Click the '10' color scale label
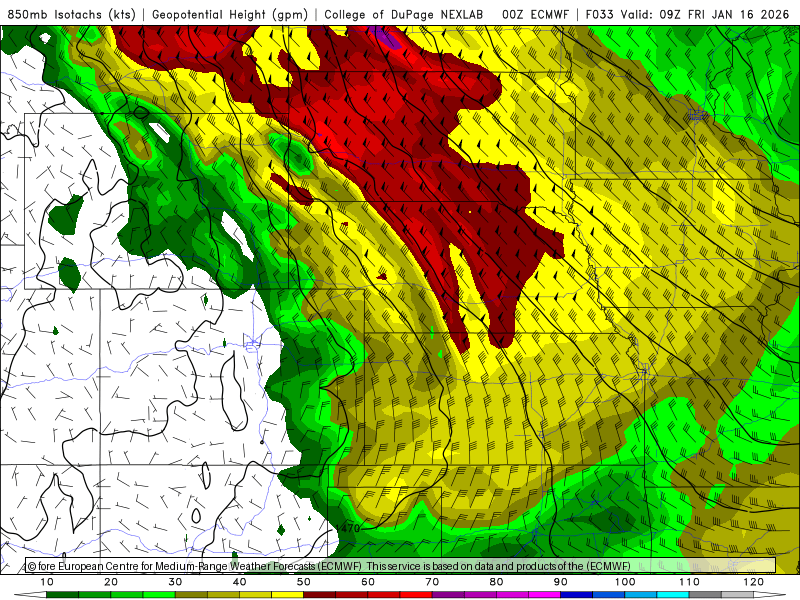Screen dimensions: 800x600 (46, 582)
